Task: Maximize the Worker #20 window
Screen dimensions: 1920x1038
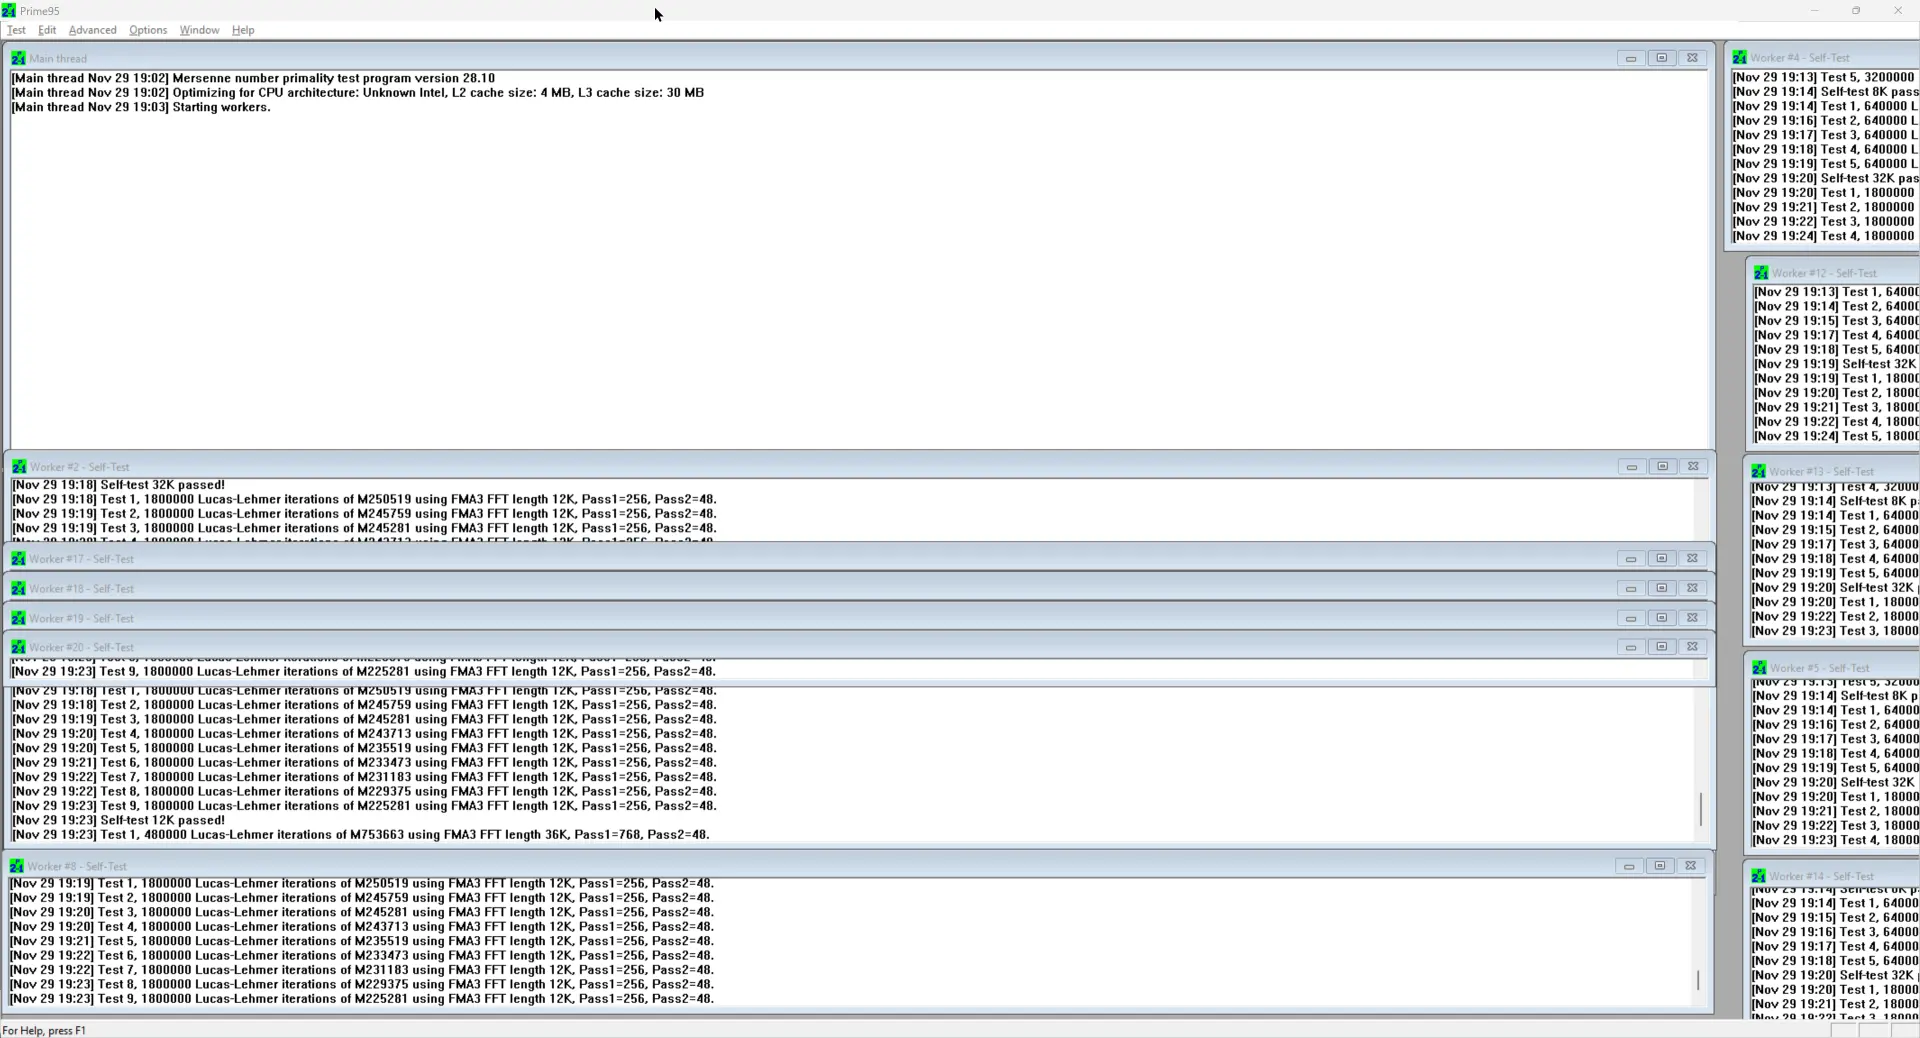Action: tap(1662, 647)
